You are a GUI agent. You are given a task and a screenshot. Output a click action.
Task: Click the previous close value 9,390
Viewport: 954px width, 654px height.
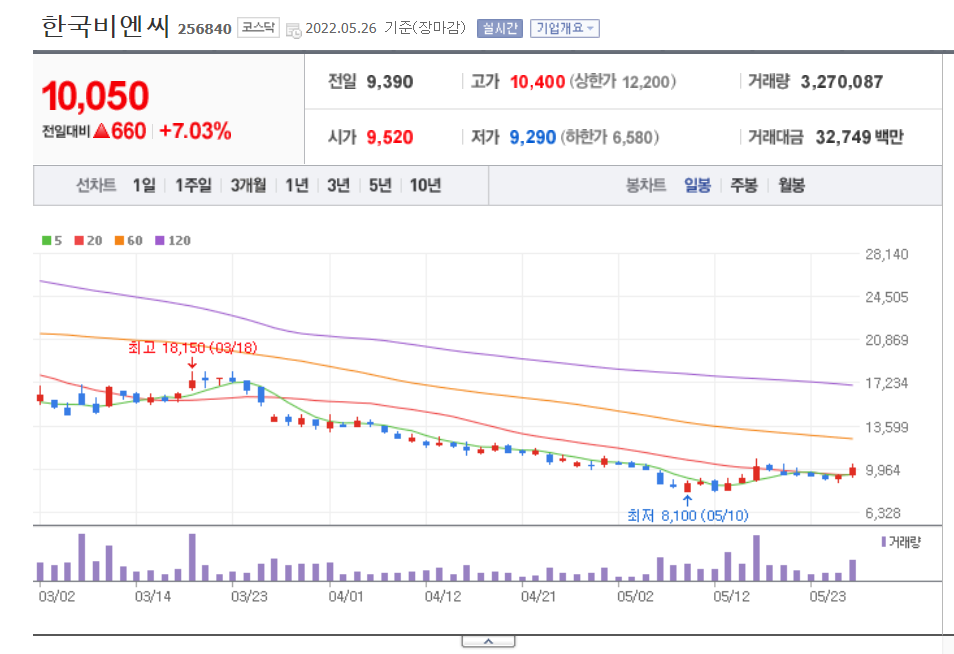(390, 82)
